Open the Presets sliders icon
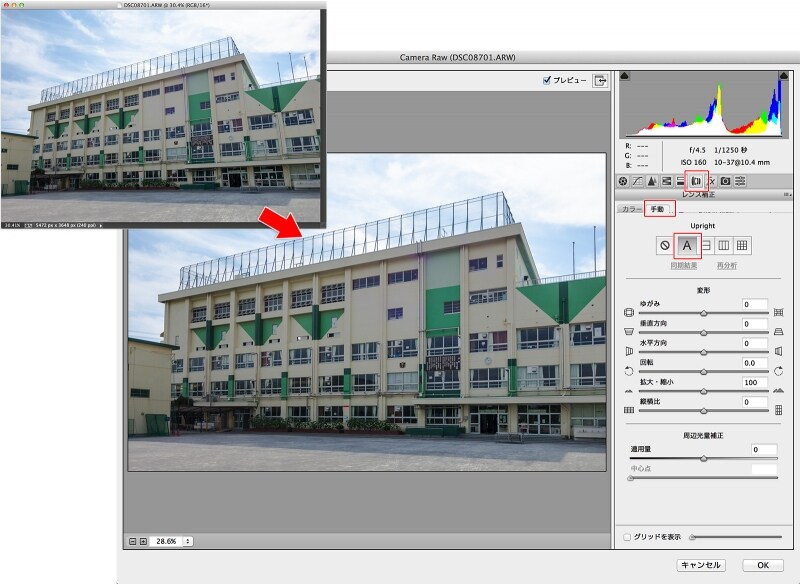The width and height of the screenshot is (800, 584). [x=740, y=181]
